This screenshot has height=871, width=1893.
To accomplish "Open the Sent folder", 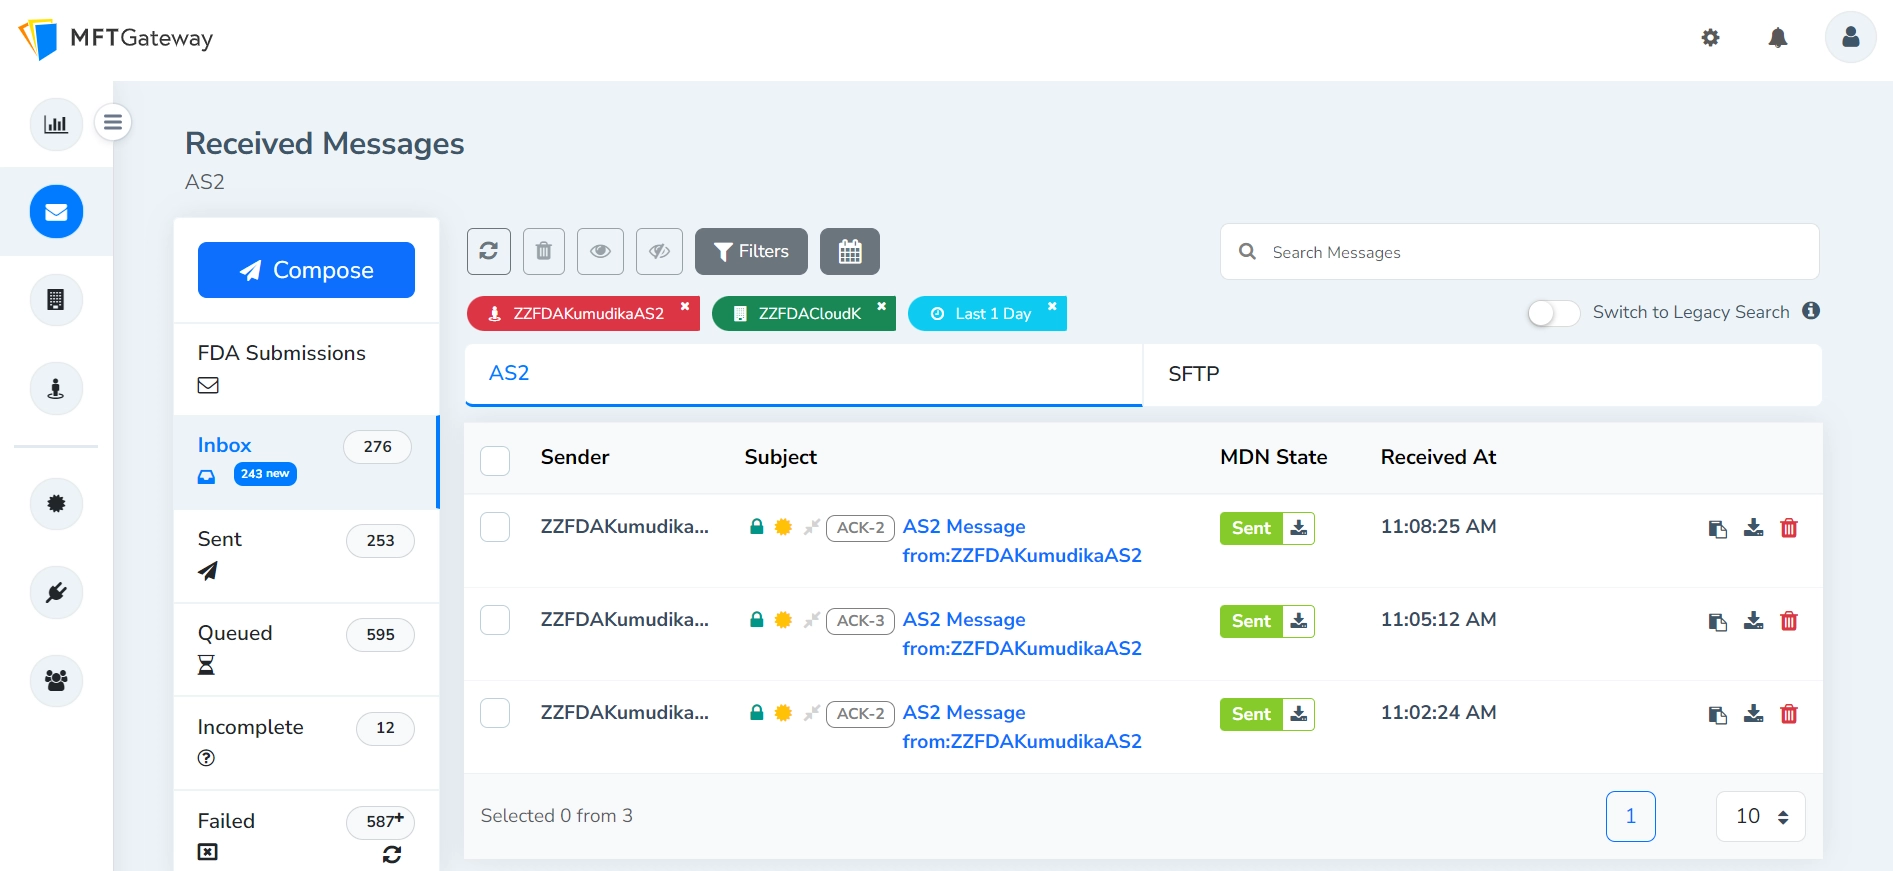I will (220, 539).
